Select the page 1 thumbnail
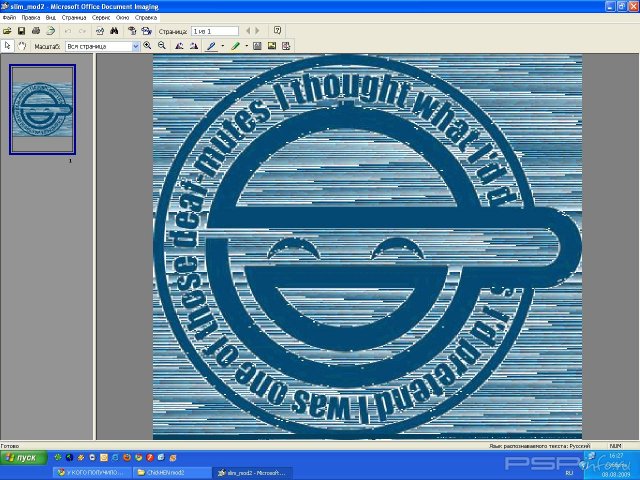 point(42,110)
